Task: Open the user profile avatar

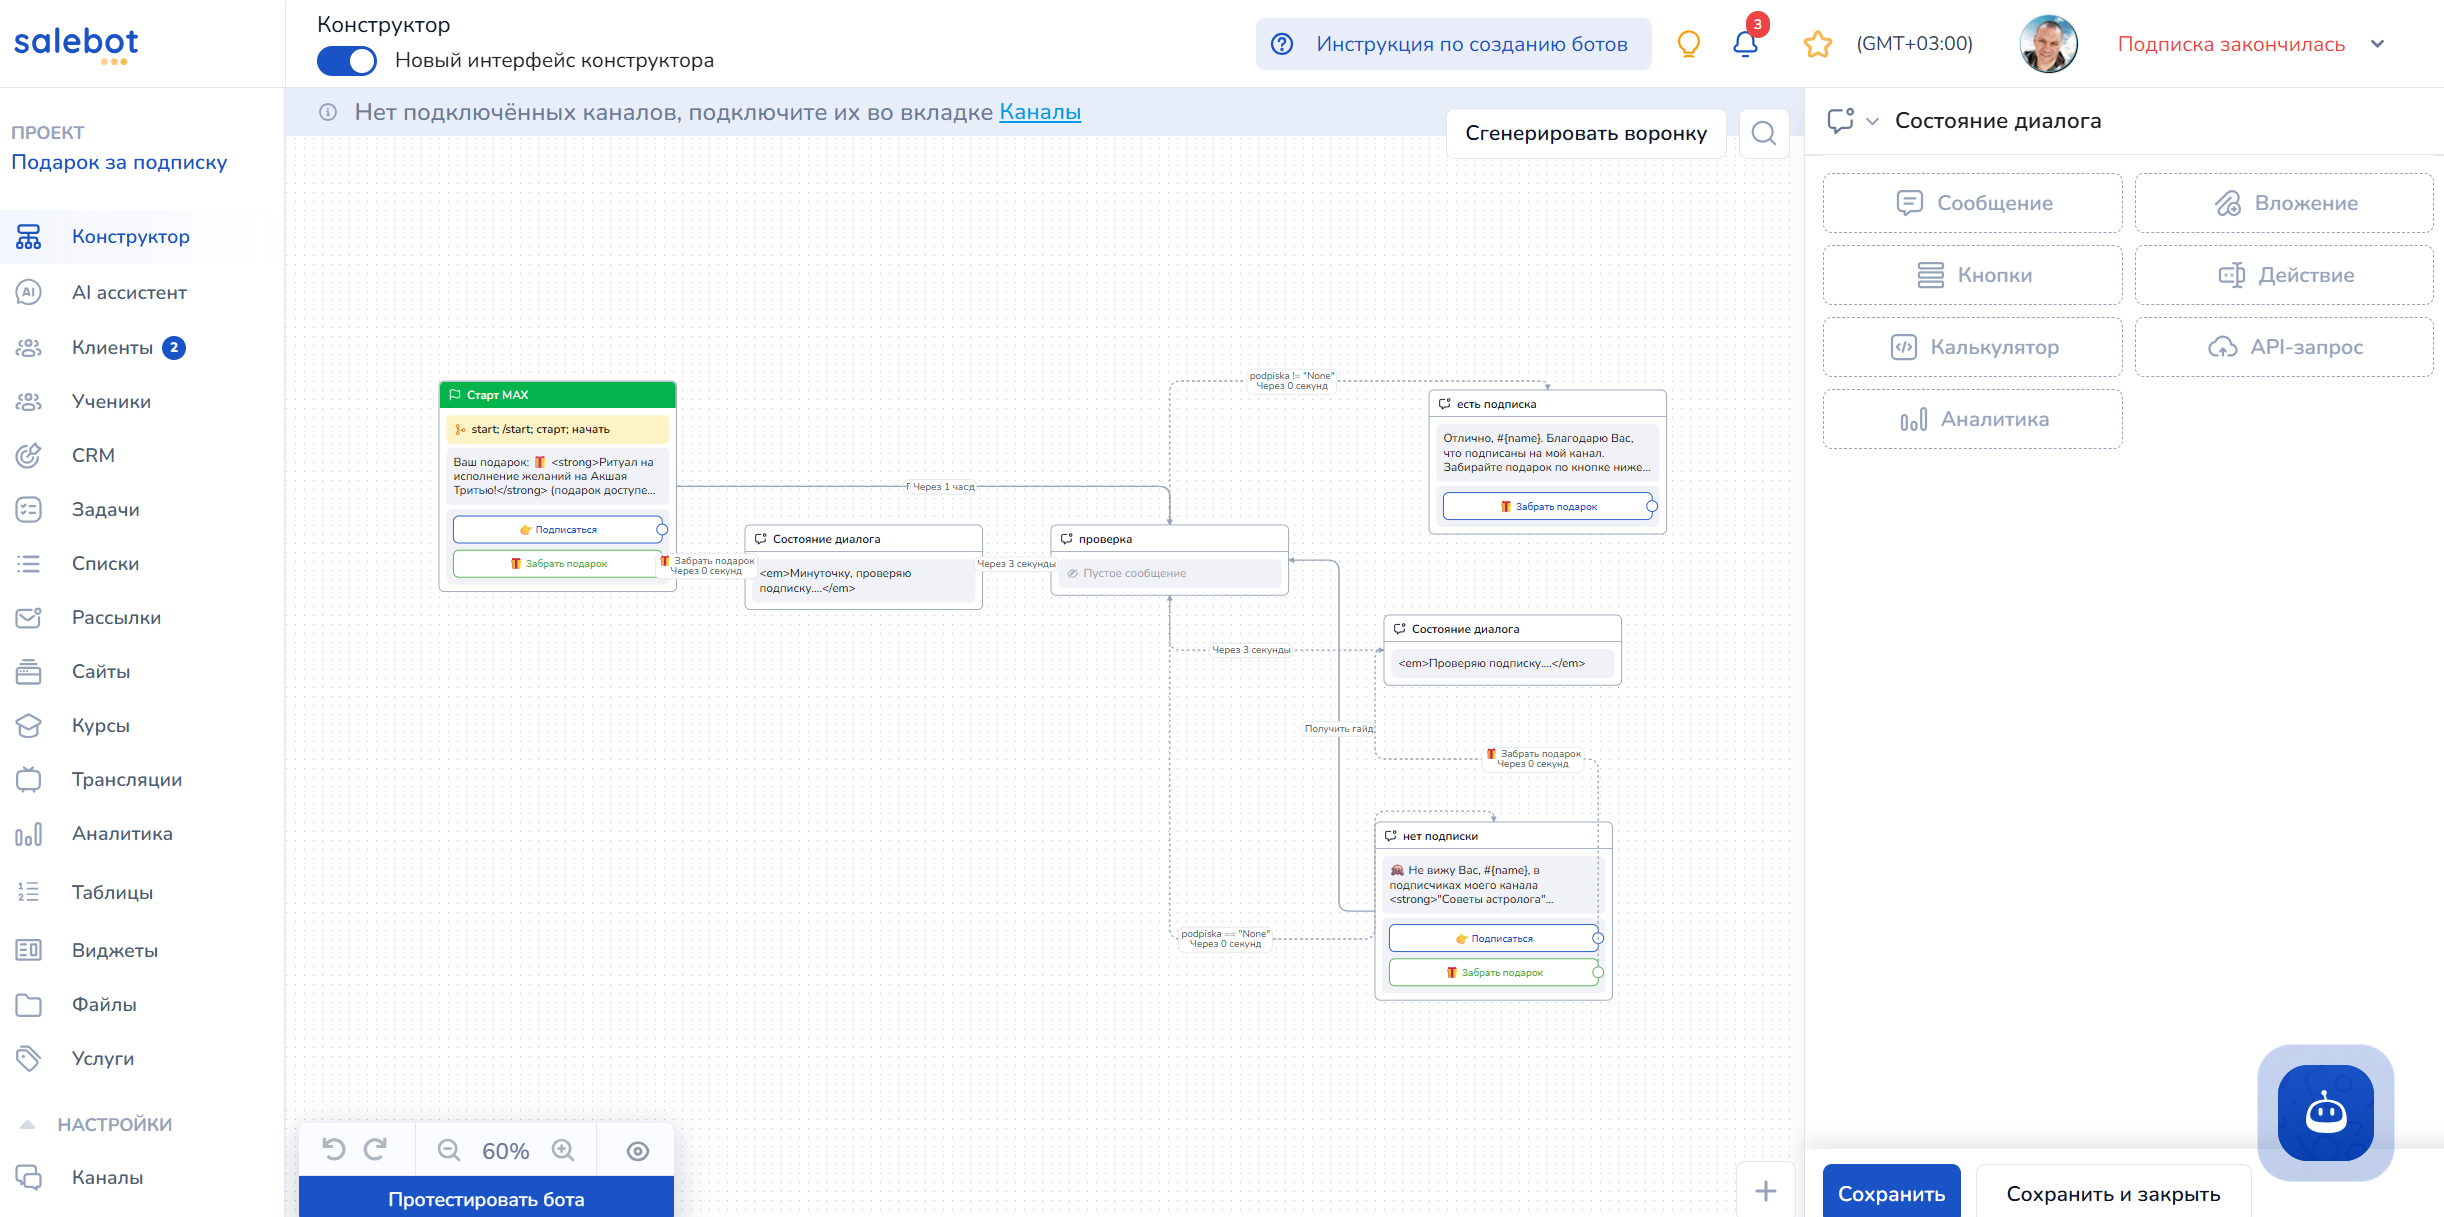Action: [x=2048, y=44]
